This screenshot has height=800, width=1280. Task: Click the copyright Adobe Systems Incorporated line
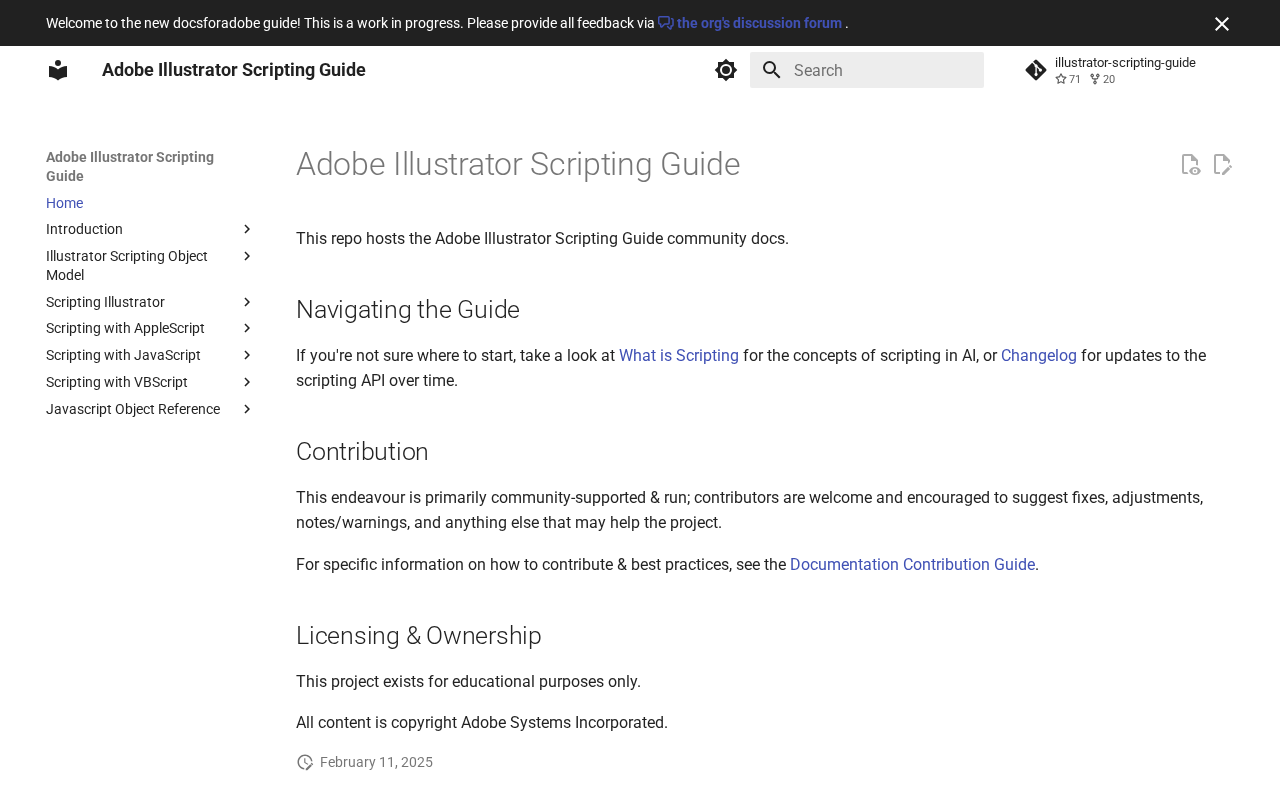tap(482, 723)
